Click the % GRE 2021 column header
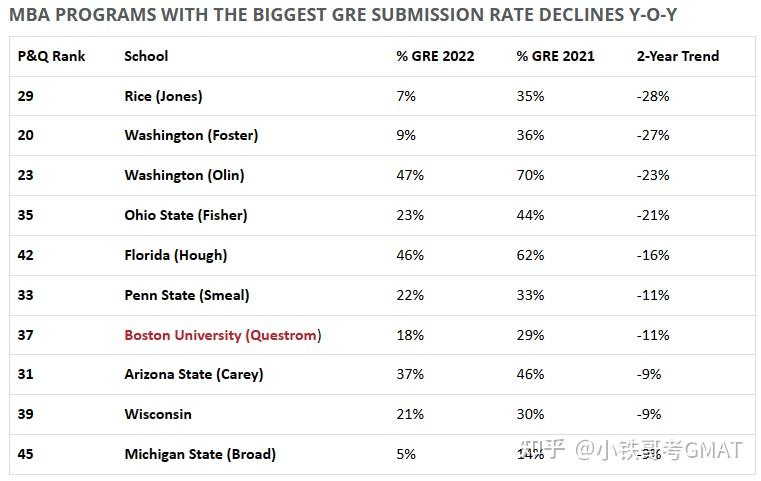 tap(555, 56)
